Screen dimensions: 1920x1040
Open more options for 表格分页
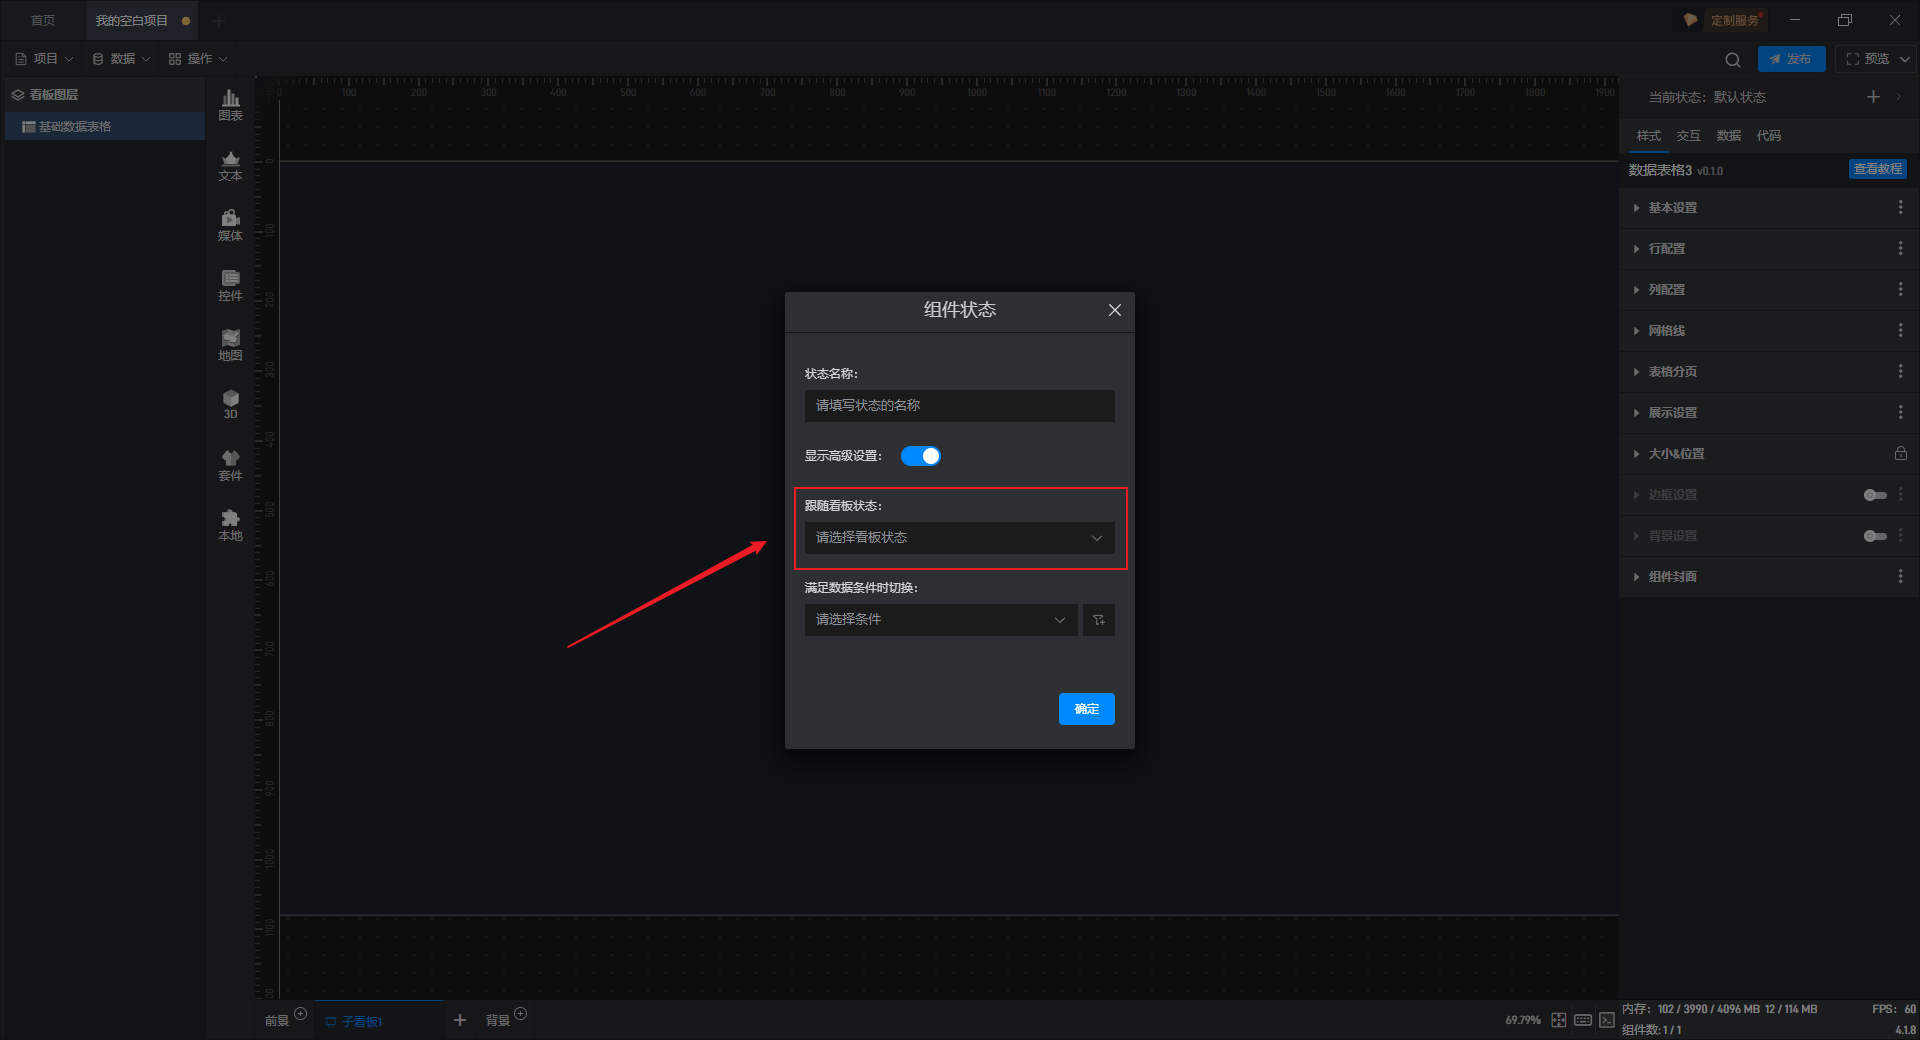tap(1900, 371)
